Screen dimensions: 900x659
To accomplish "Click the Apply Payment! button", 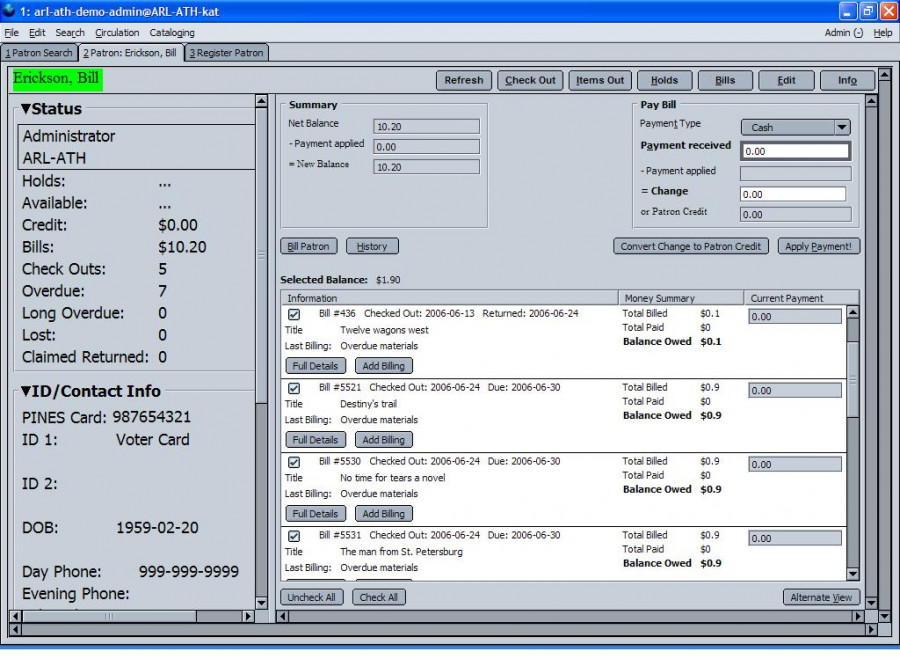I will point(818,246).
